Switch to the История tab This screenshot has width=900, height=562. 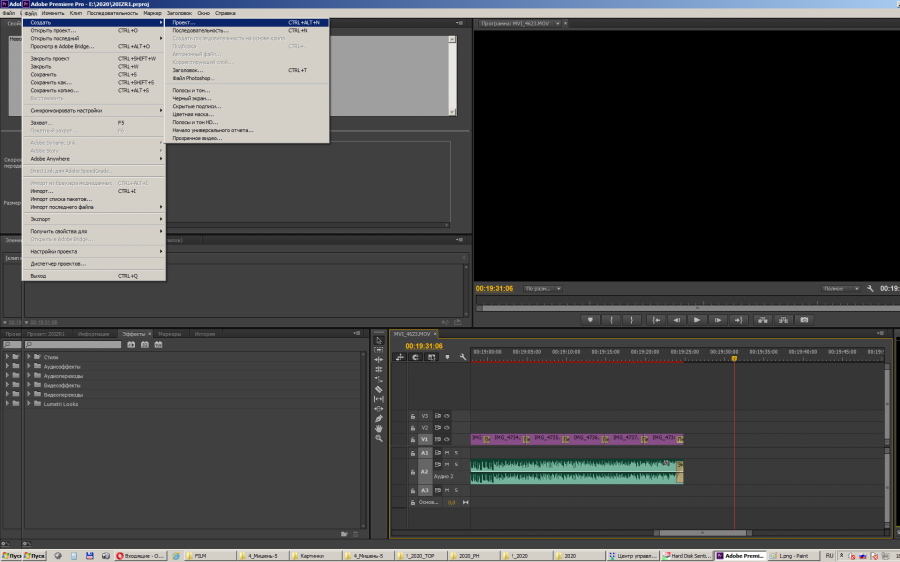coord(204,334)
